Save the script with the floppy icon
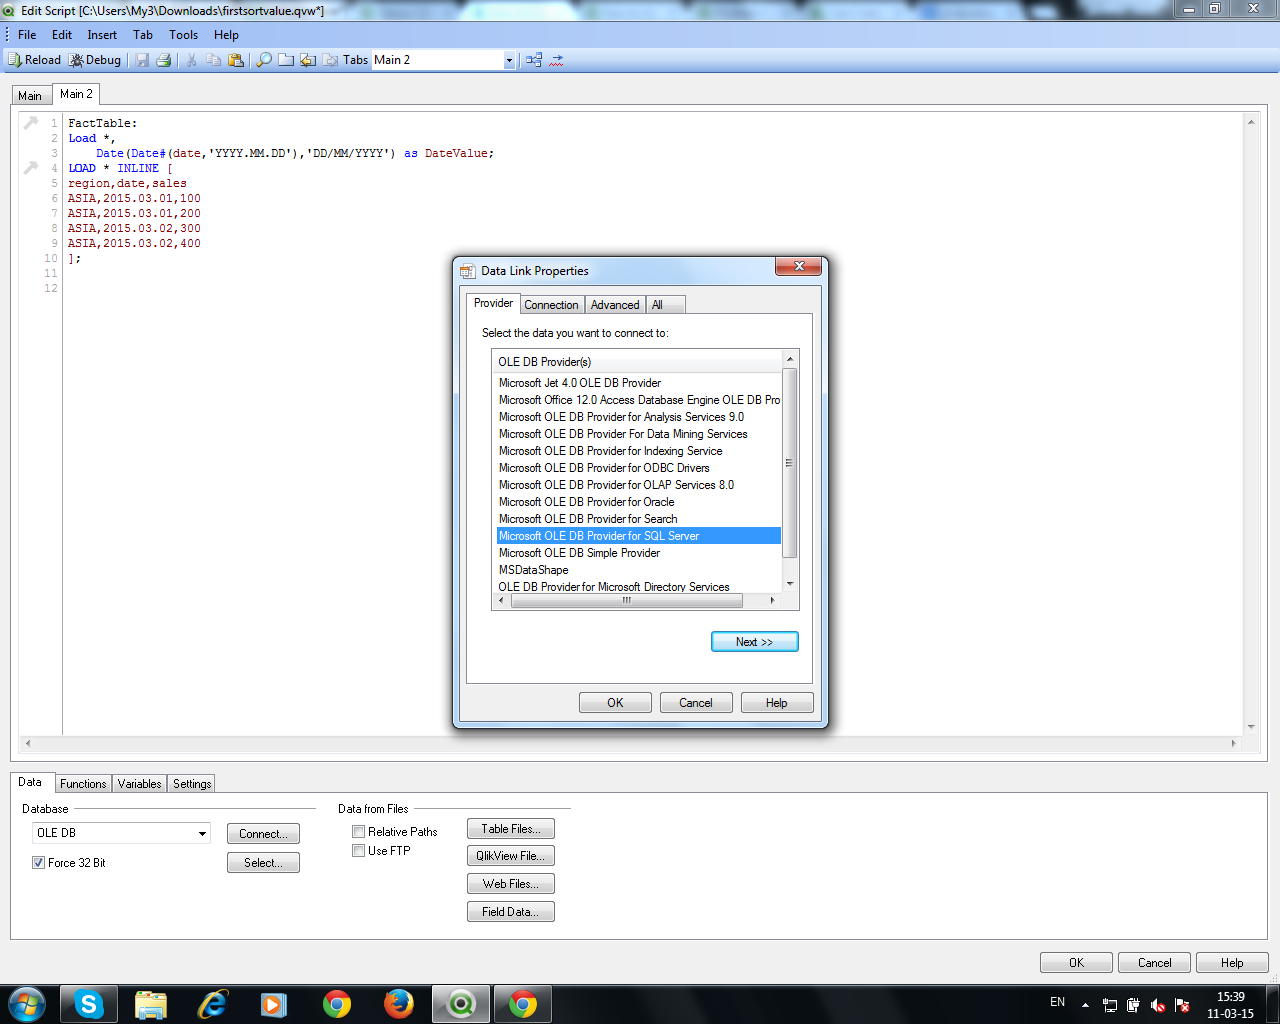Viewport: 1280px width, 1024px height. [x=142, y=60]
